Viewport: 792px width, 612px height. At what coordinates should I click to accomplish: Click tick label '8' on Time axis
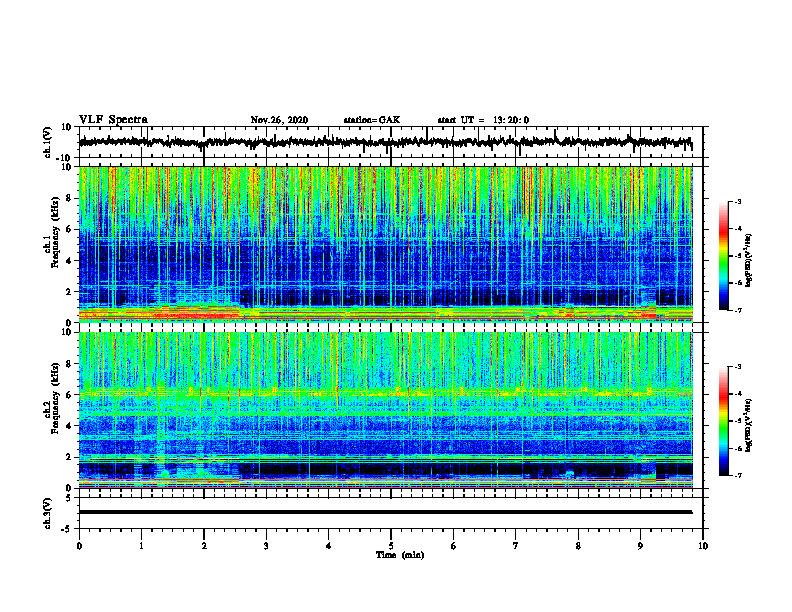tap(578, 546)
